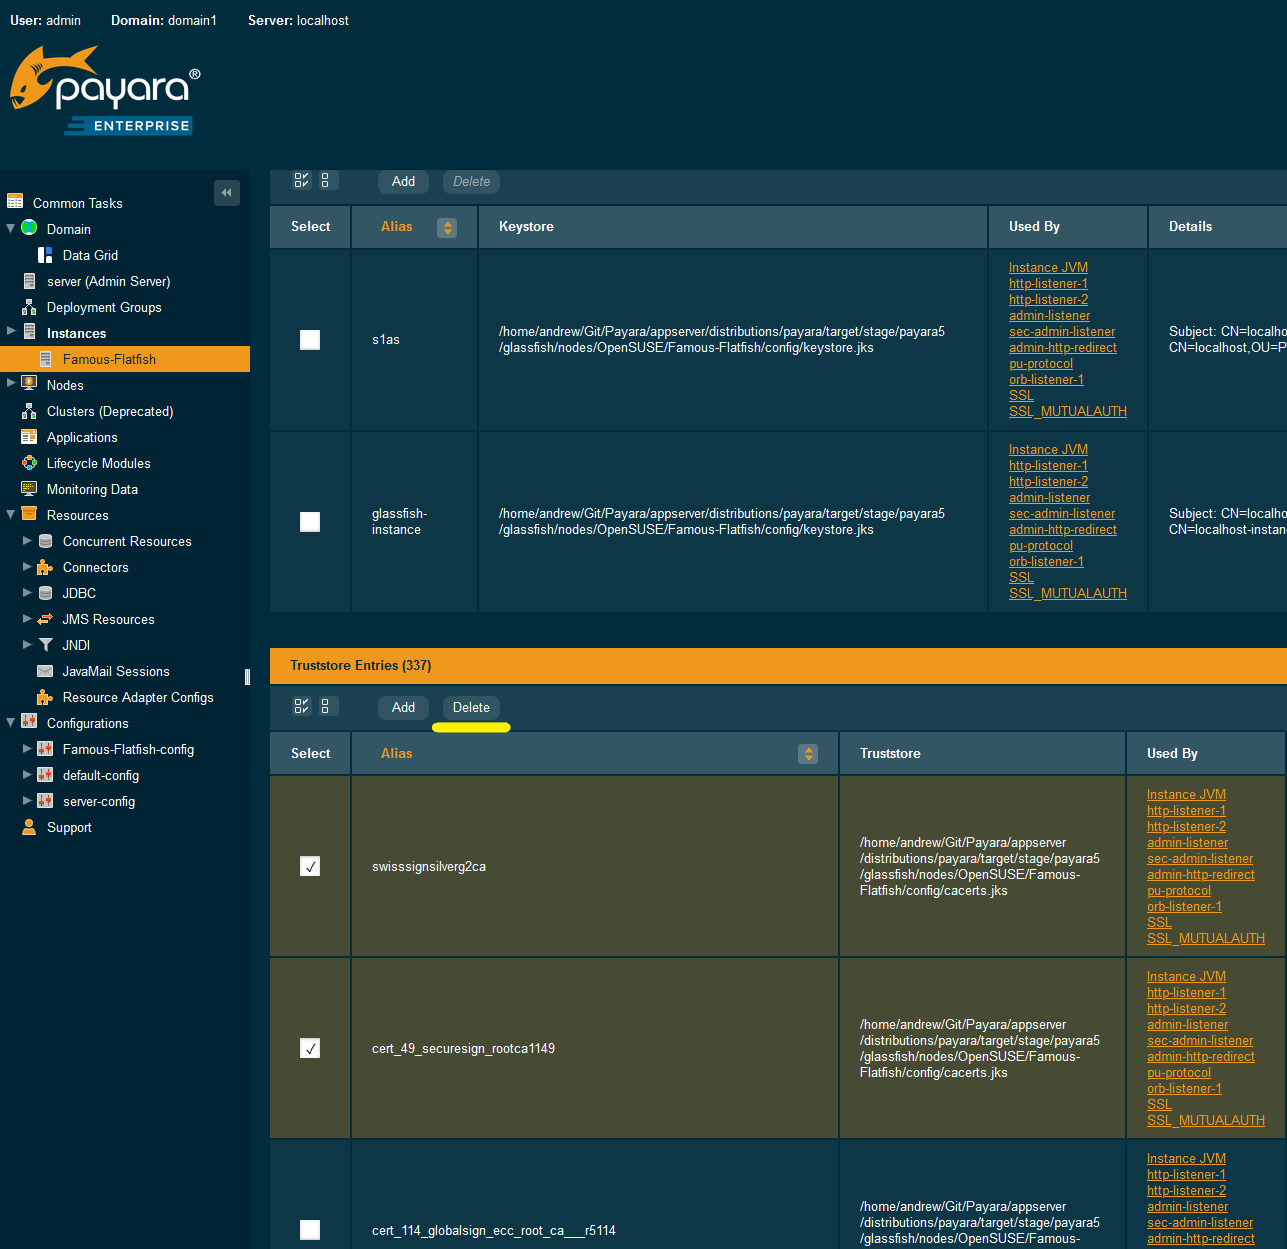The height and width of the screenshot is (1249, 1287).
Task: Sort truststore table by Alias column
Action: tap(808, 754)
